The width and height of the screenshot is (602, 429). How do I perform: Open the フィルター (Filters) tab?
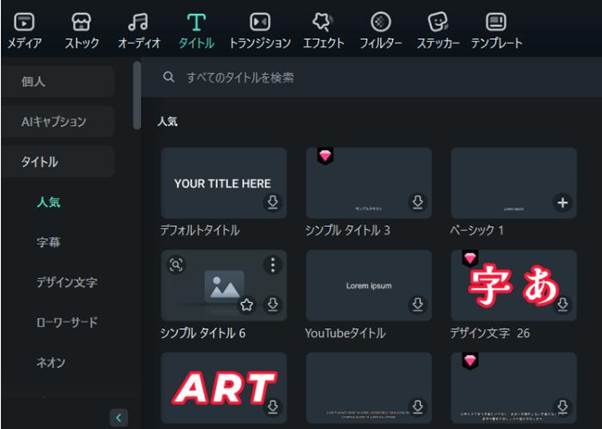click(380, 30)
